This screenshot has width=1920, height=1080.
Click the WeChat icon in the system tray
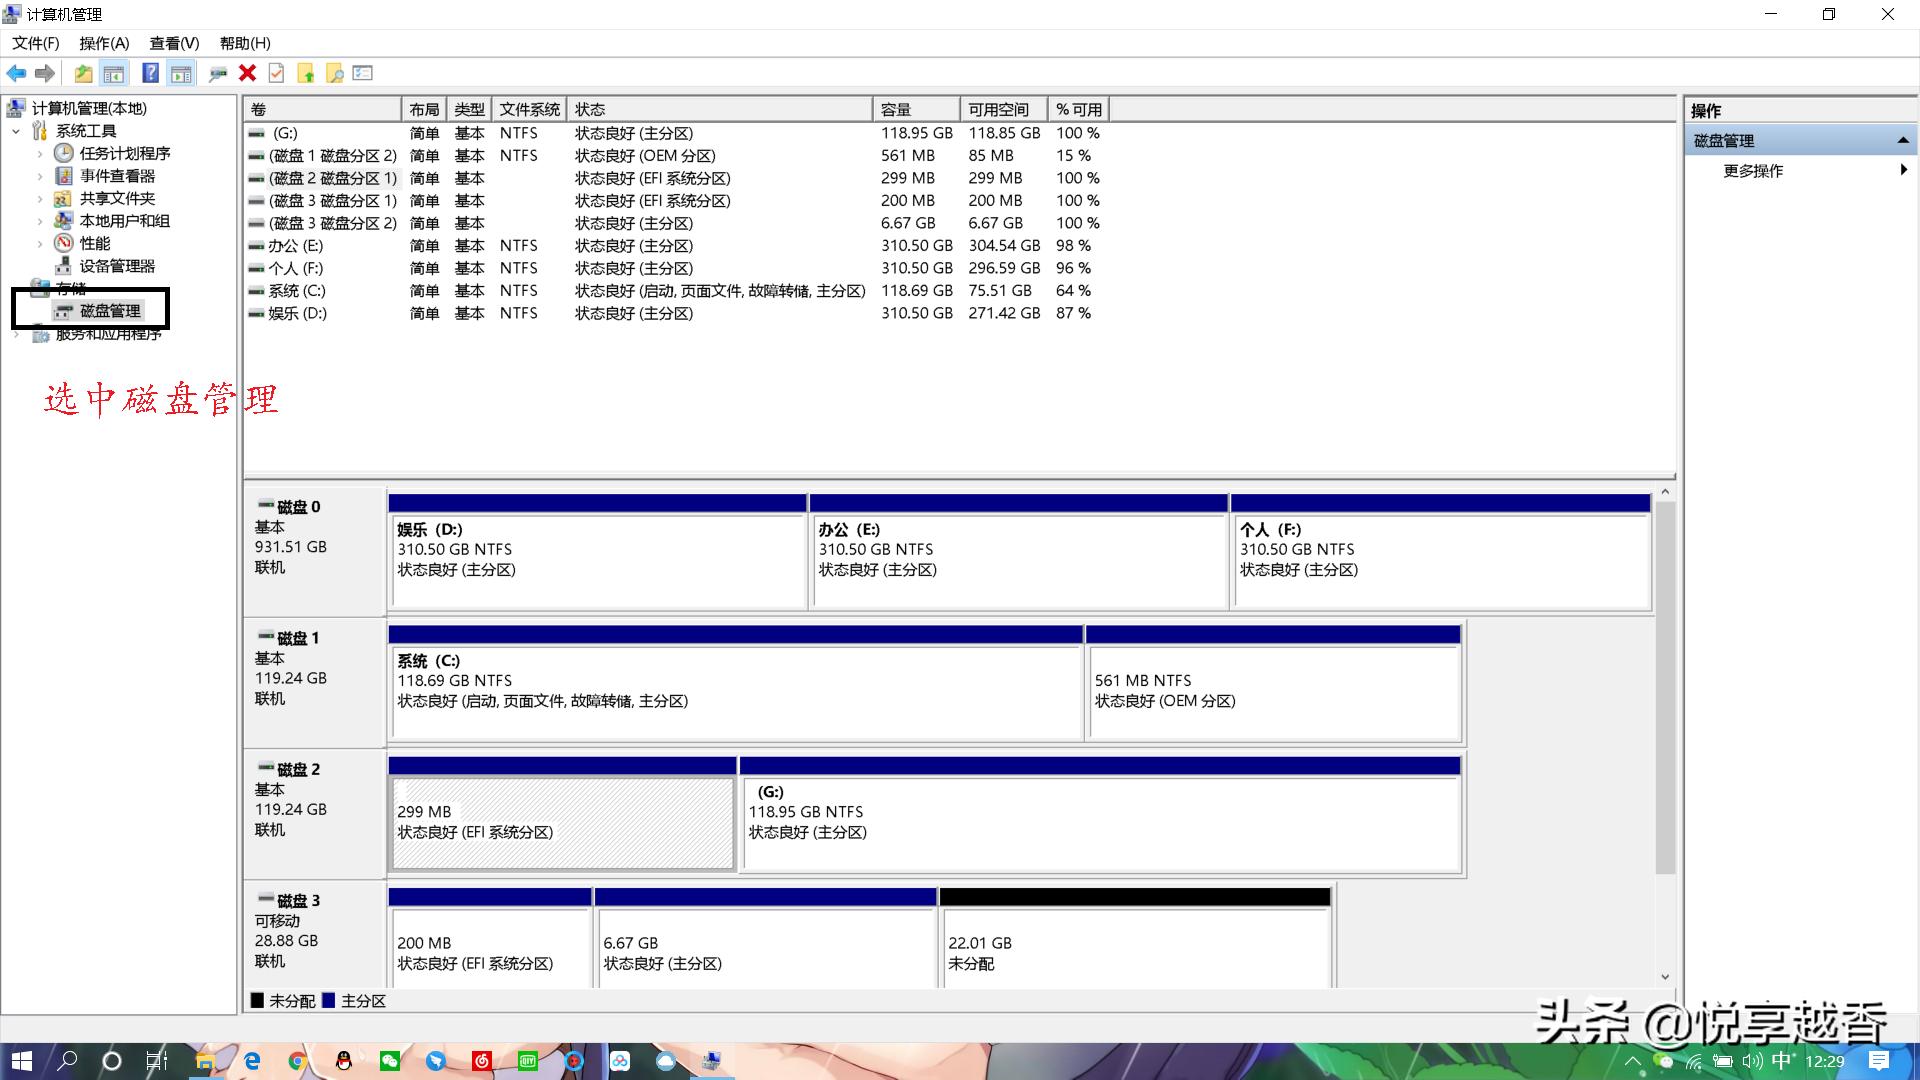point(1661,1061)
